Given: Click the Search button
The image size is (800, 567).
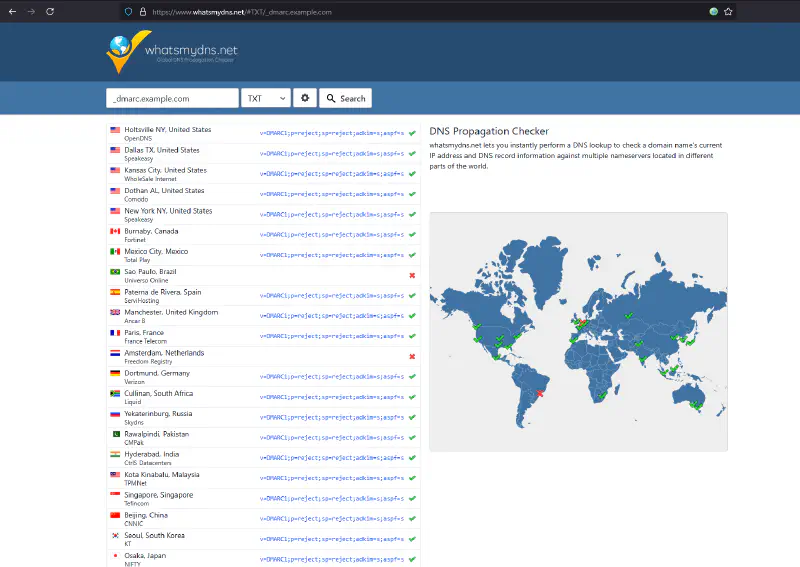Looking at the screenshot, I should 345,98.
